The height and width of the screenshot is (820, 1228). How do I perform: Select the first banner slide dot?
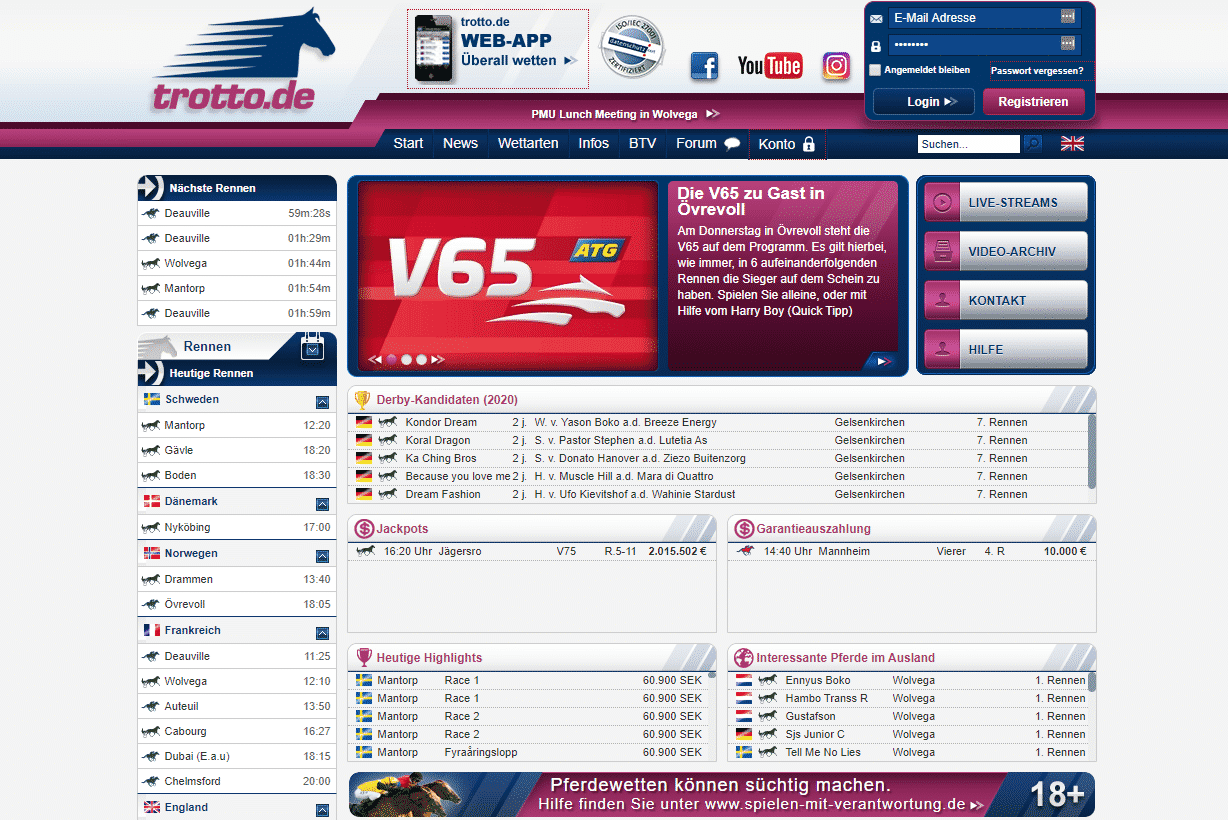393,359
